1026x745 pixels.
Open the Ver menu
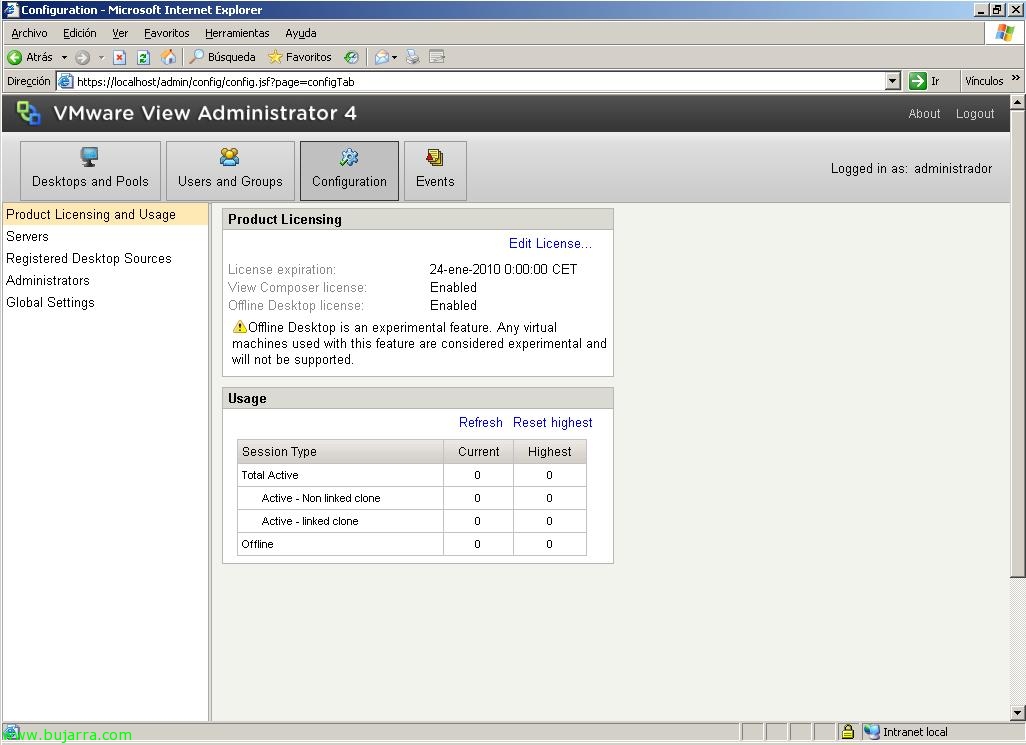(120, 33)
